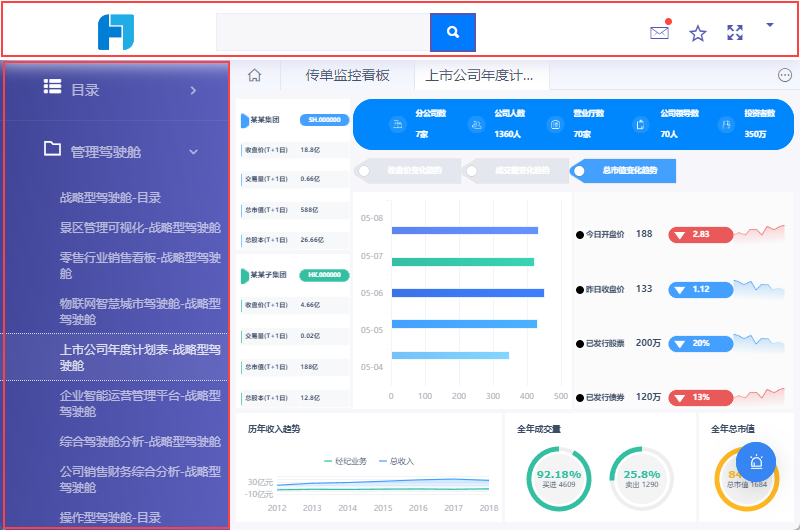The height and width of the screenshot is (530, 800).
Task: Click the 某某子集团 company header label
Action: pos(268,275)
